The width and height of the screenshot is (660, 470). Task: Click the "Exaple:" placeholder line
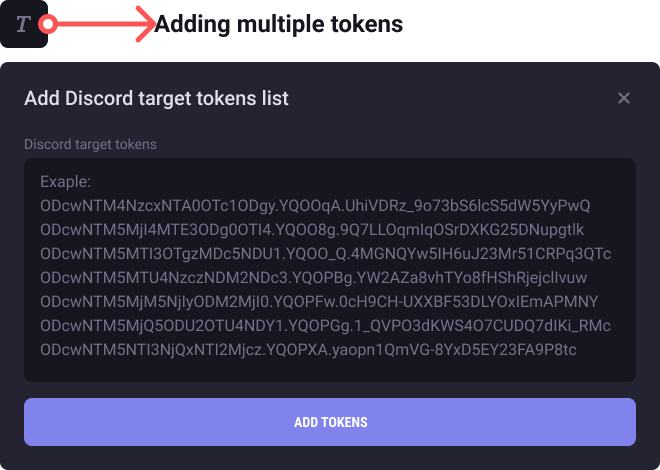(x=66, y=182)
